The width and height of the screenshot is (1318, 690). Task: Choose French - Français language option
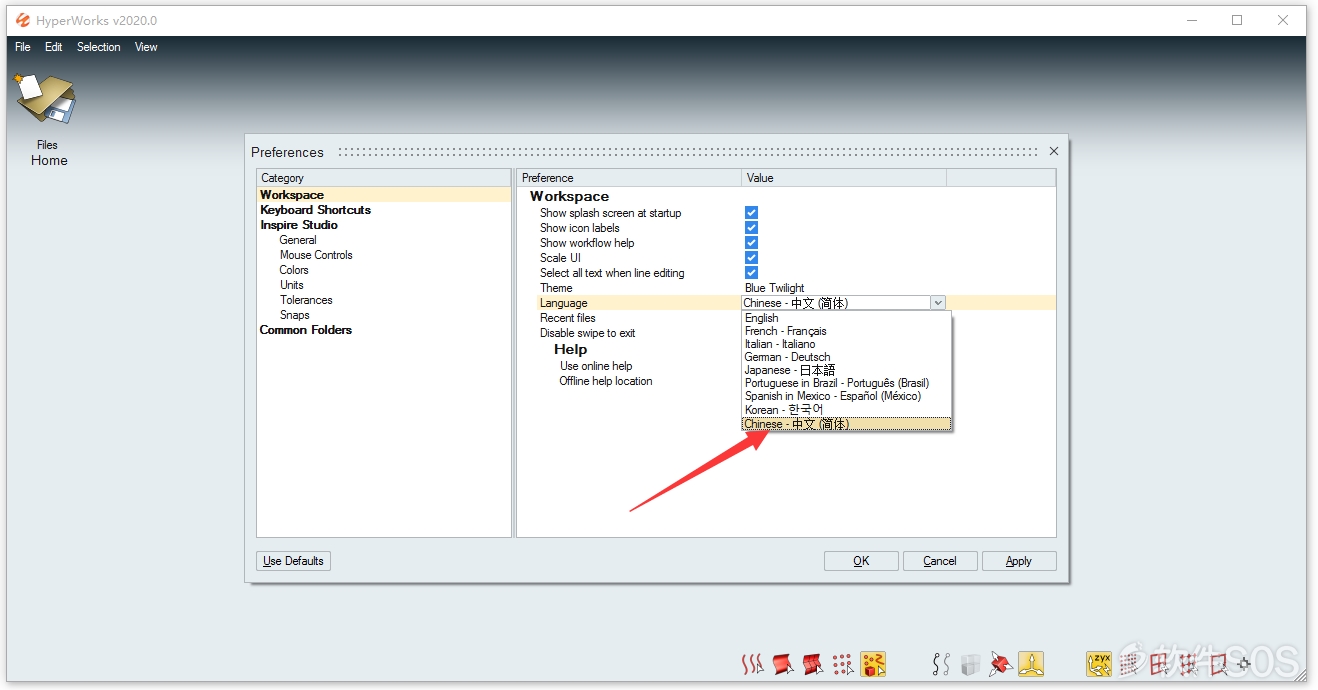pyautogui.click(x=846, y=331)
